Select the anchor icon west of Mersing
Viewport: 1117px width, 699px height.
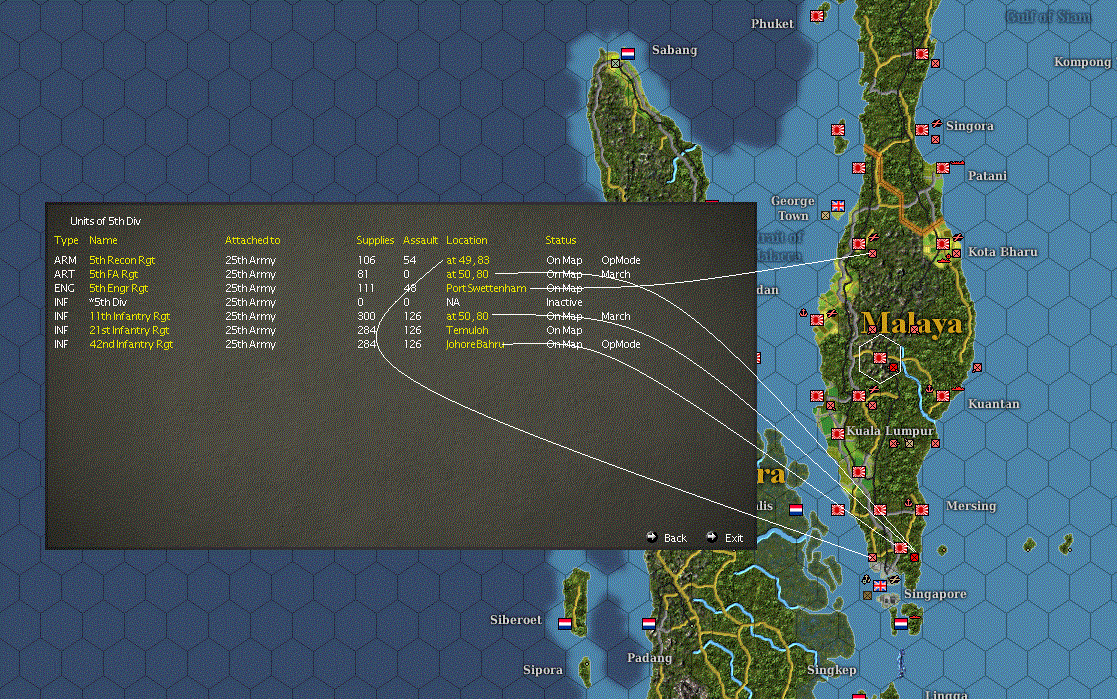pos(908,503)
